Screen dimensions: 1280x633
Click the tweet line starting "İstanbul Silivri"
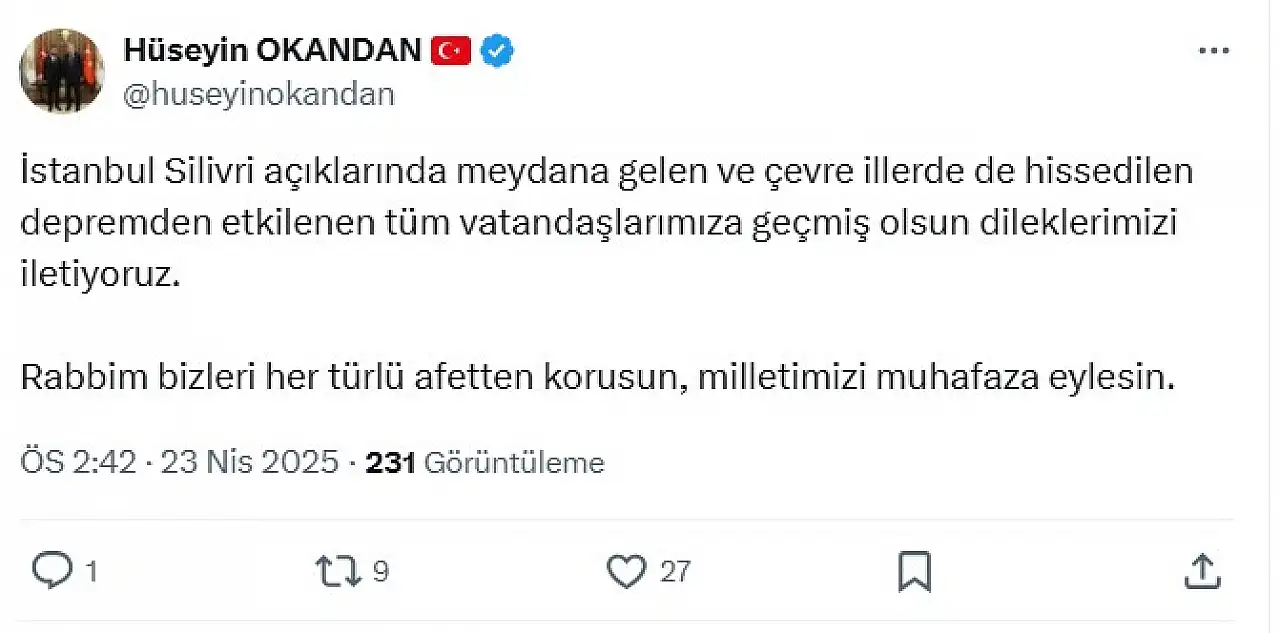(x=607, y=172)
